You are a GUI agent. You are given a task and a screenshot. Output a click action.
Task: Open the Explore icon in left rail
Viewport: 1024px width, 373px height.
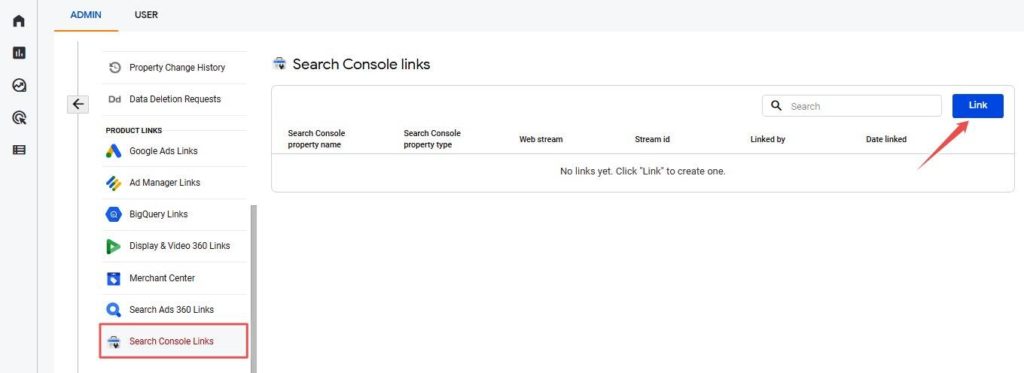[x=19, y=85]
